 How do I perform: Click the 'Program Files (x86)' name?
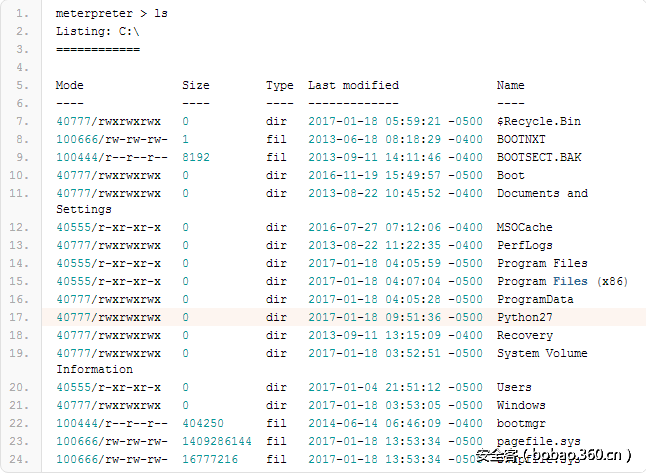point(562,281)
